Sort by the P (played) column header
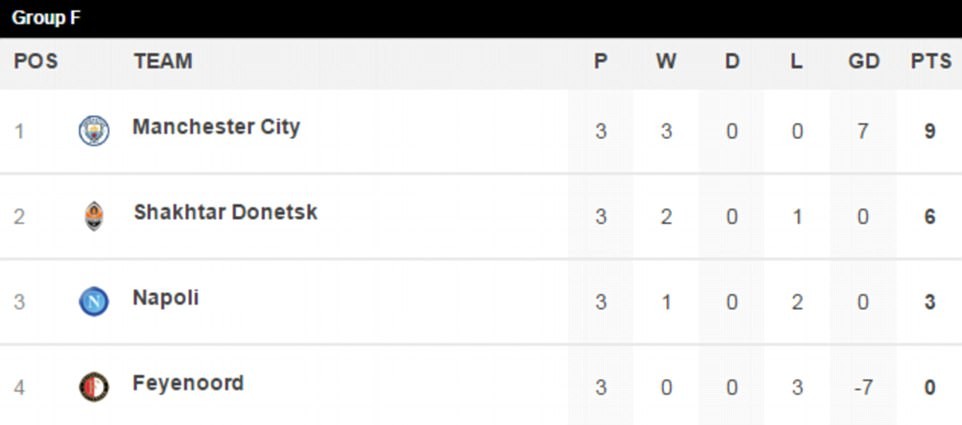This screenshot has height=425, width=962. point(600,62)
